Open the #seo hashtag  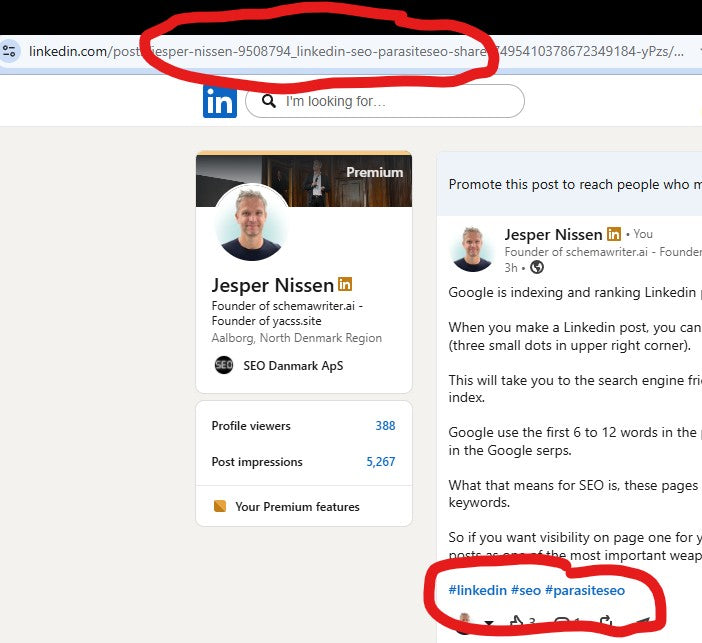tap(526, 590)
